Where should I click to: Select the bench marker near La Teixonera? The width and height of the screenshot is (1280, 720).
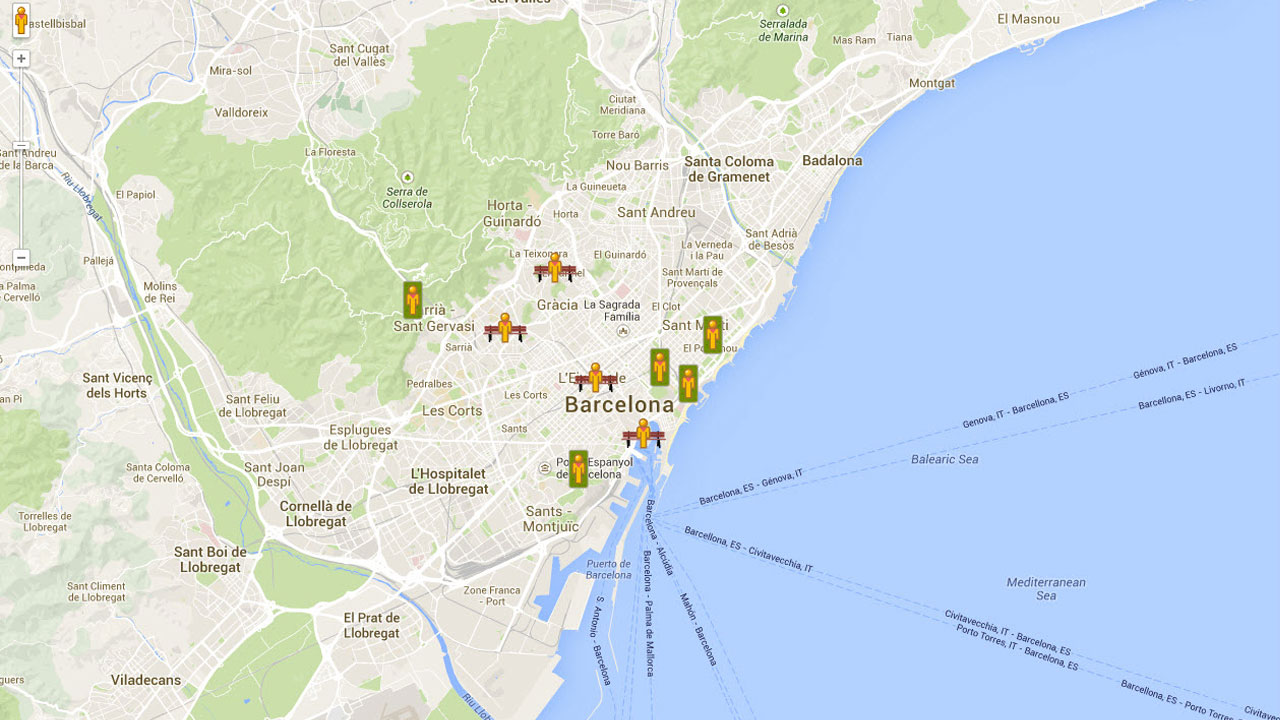point(555,268)
